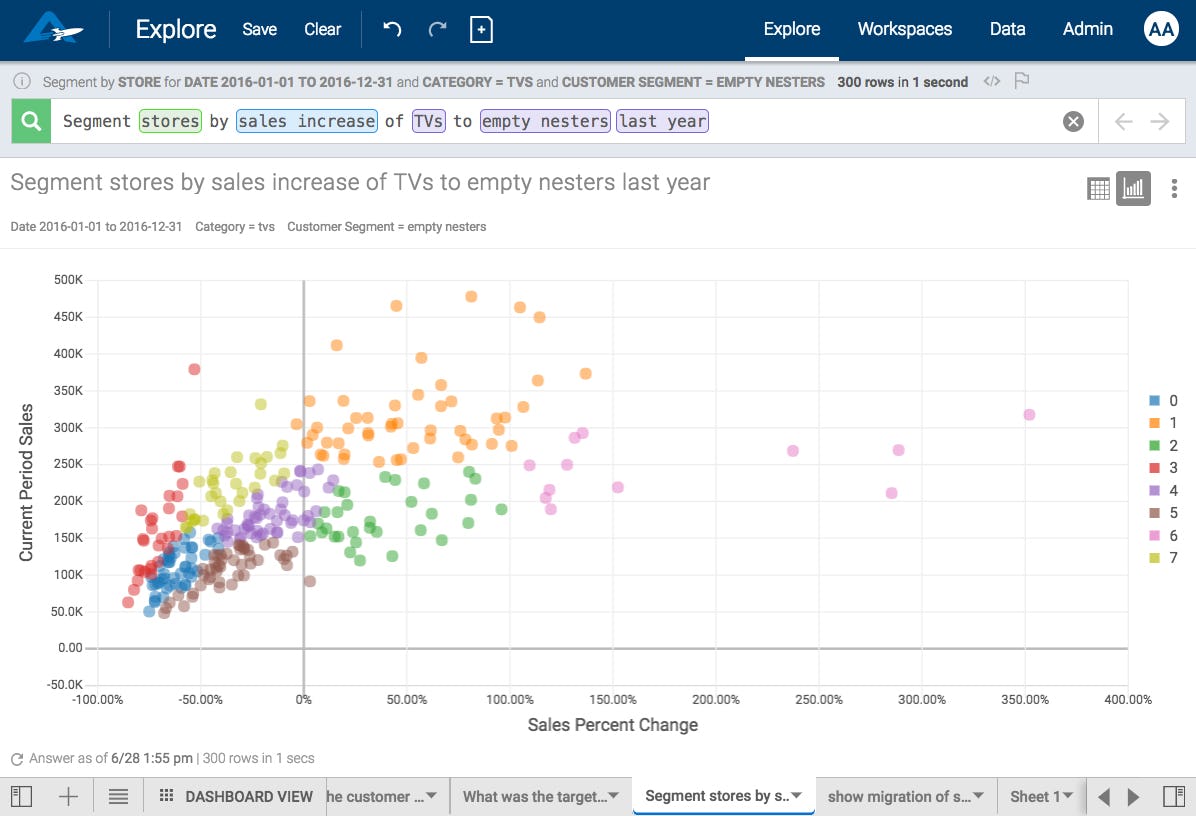Toggle cluster 2 green legend entry
The image size is (1196, 816).
1163,445
